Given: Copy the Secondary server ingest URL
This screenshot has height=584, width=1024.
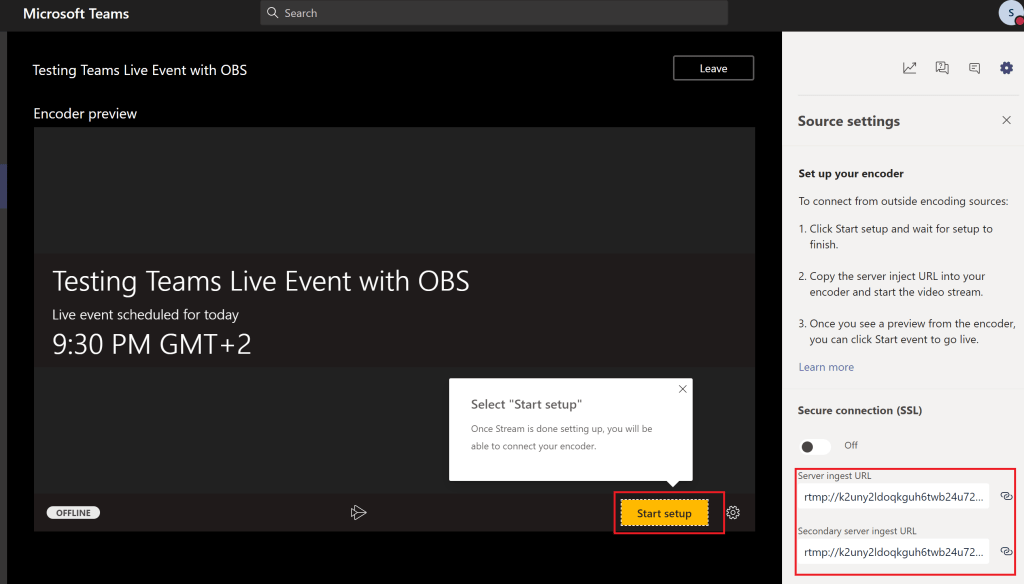Looking at the screenshot, I should tap(1006, 550).
